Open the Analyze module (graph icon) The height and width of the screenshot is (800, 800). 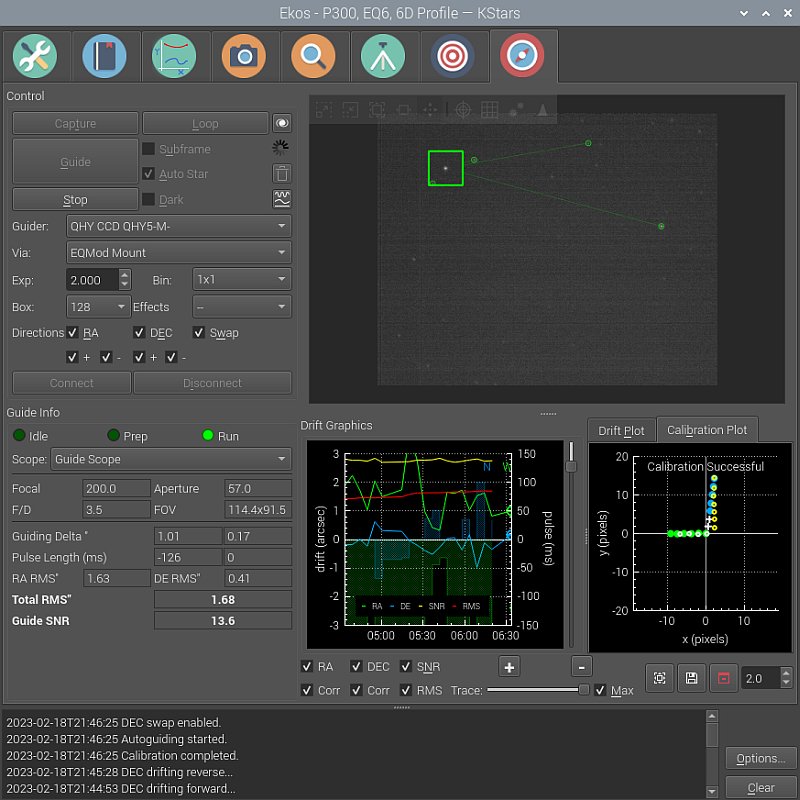174,56
